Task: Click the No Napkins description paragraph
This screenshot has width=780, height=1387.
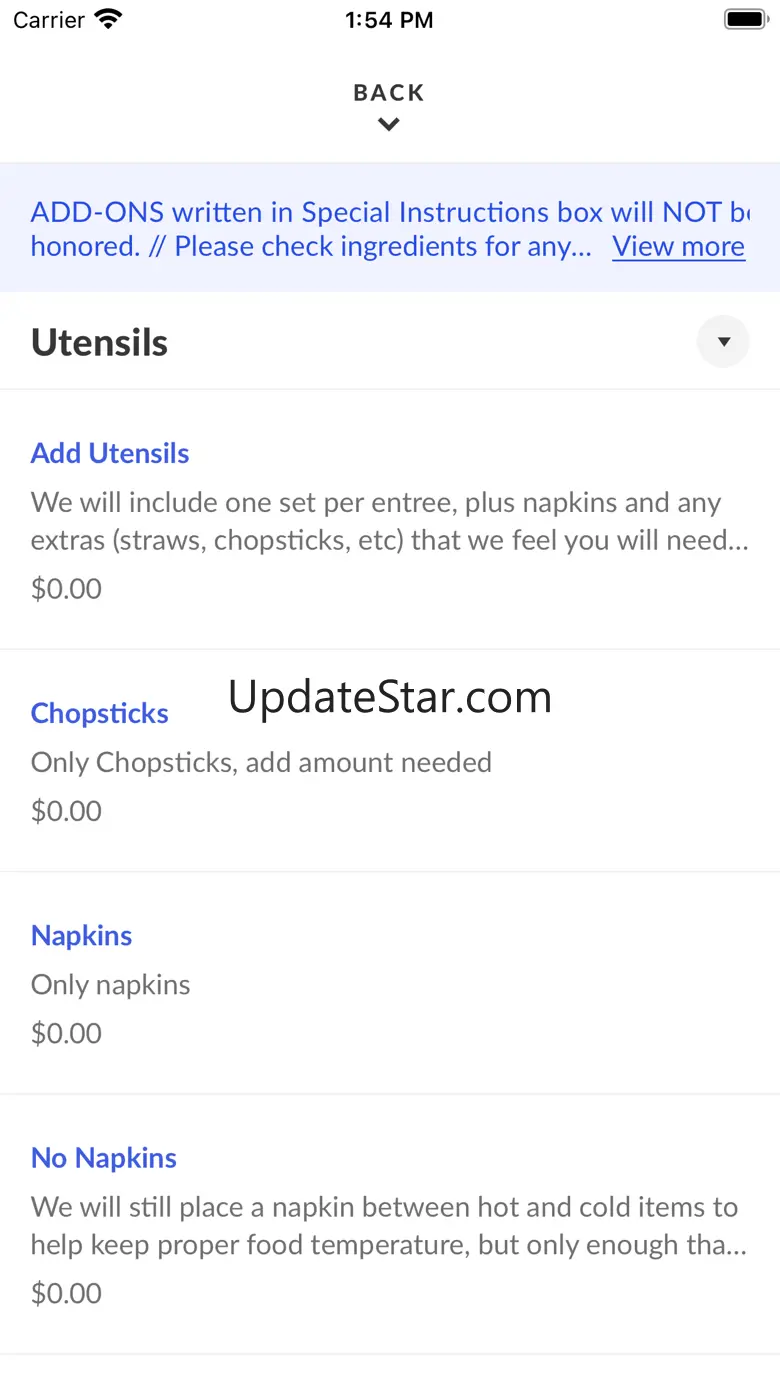Action: pyautogui.click(x=390, y=1226)
